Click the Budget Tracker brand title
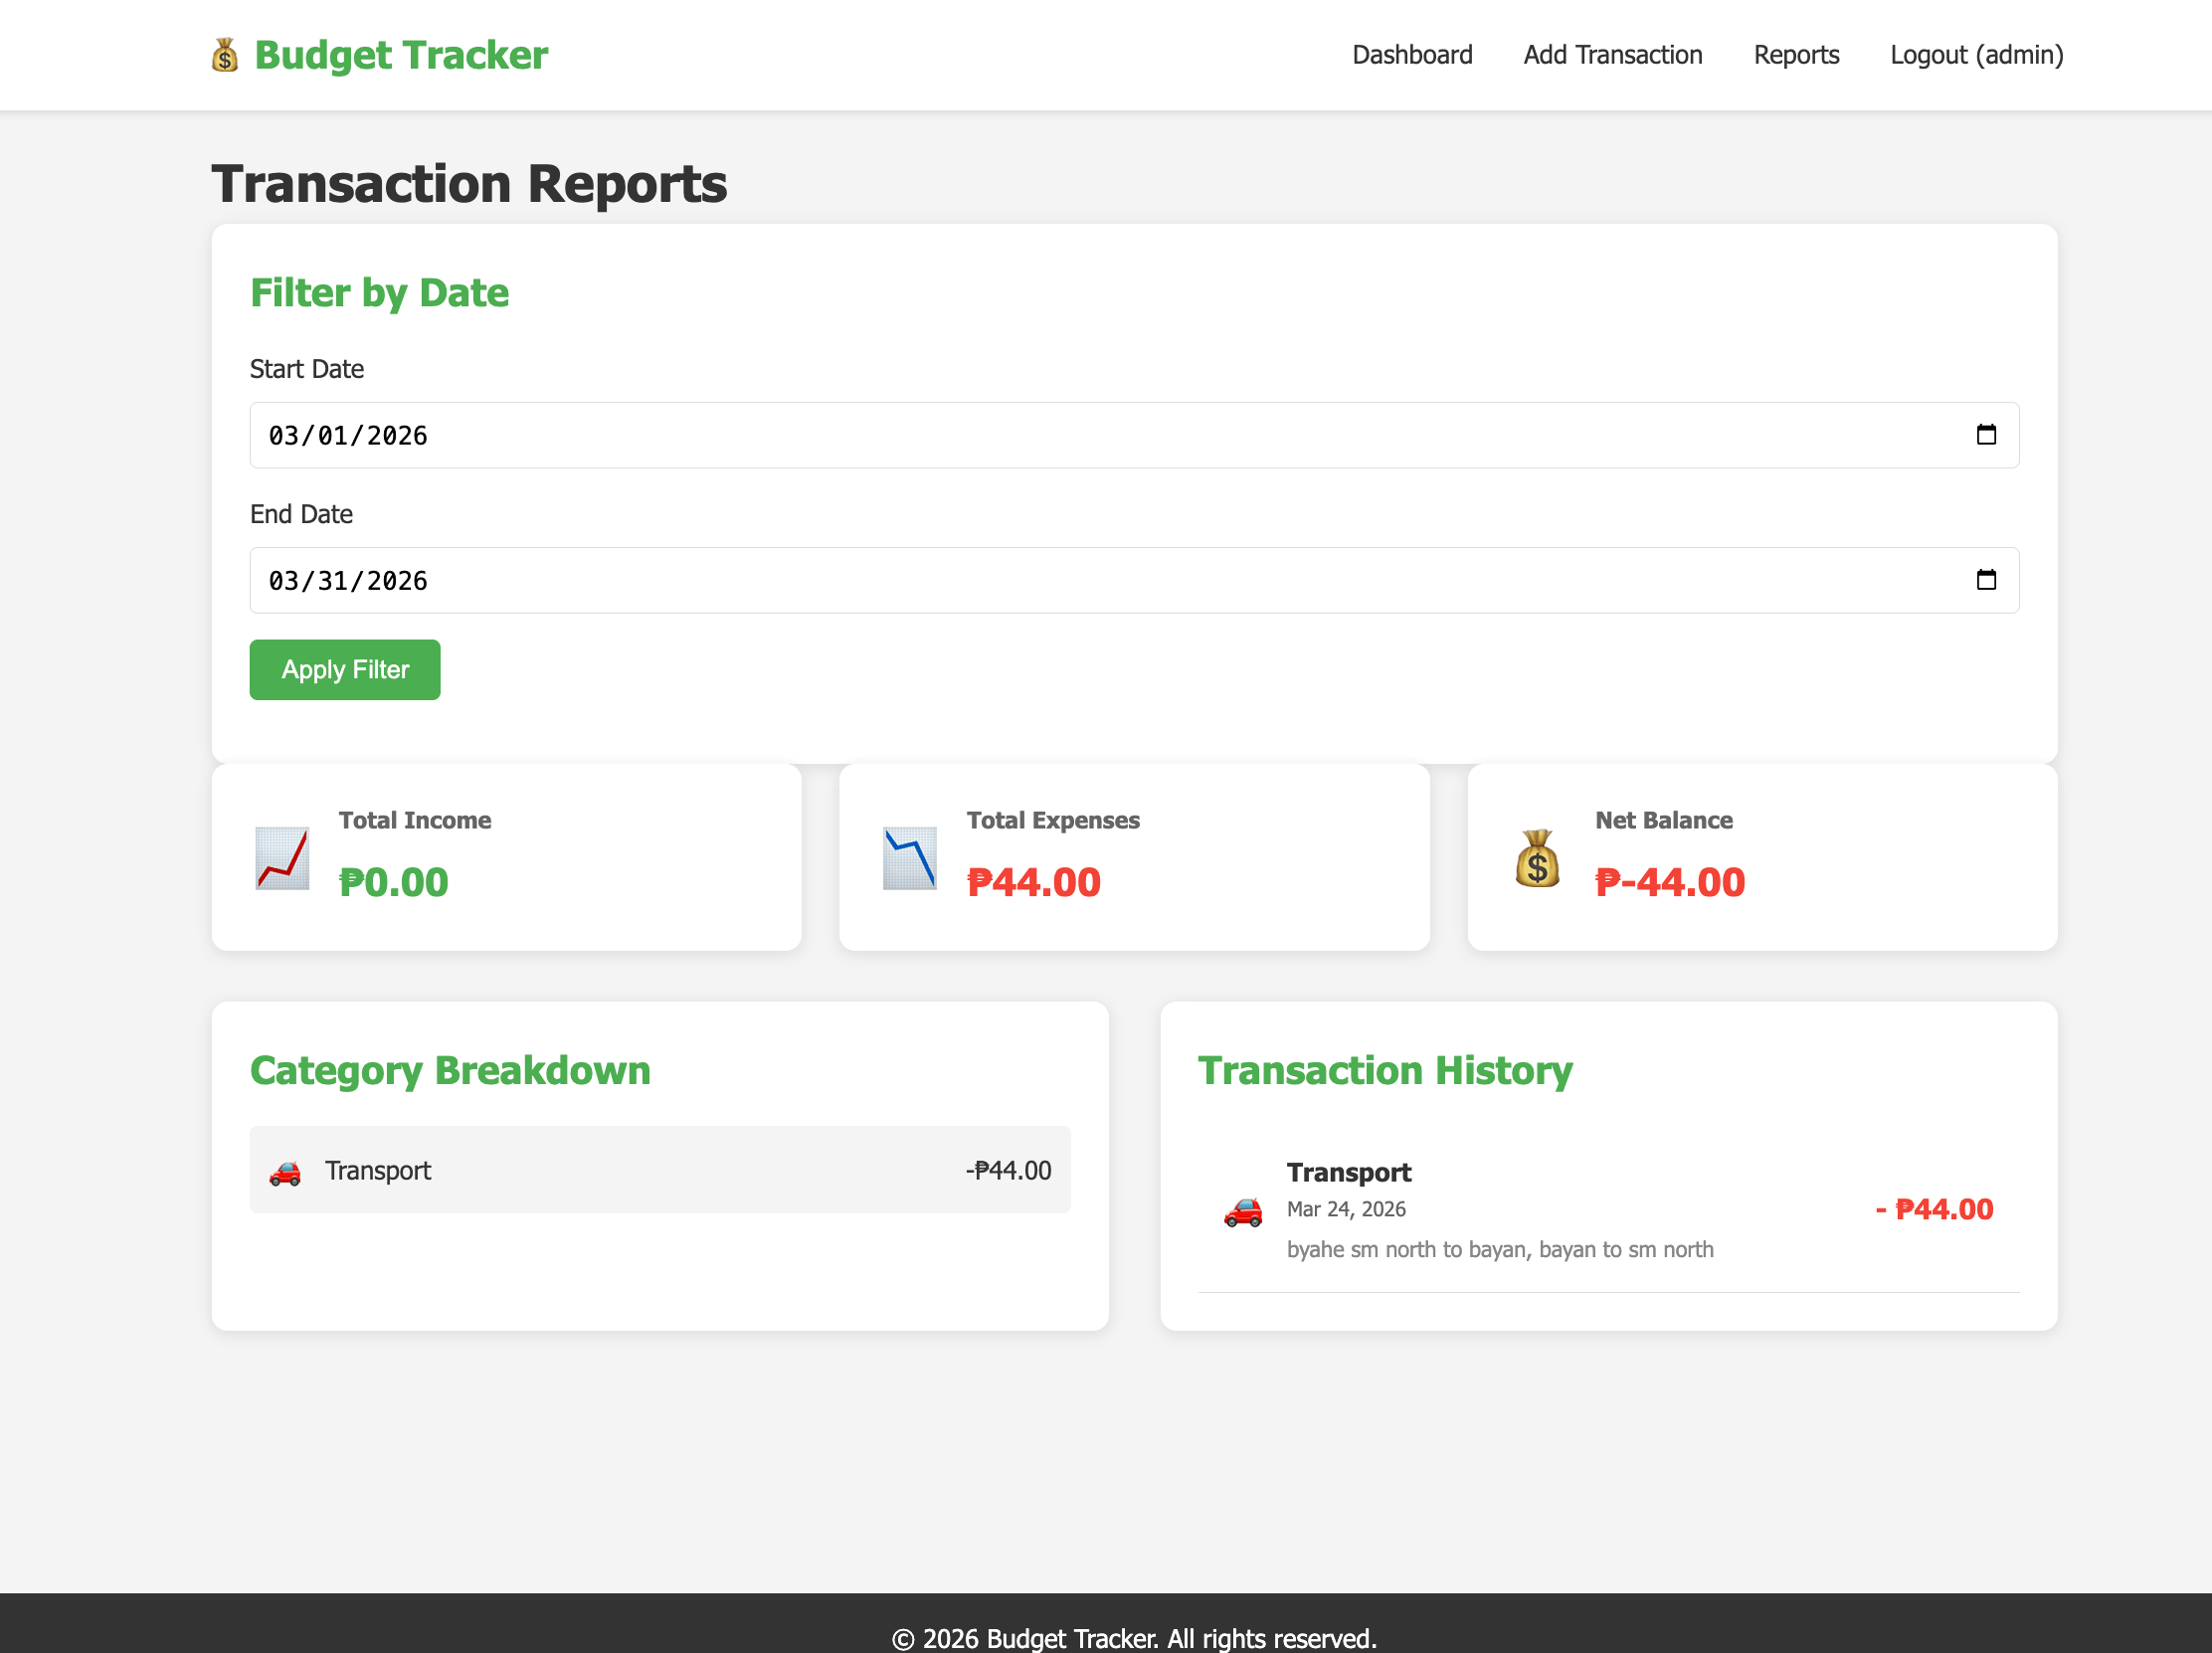This screenshot has width=2212, height=1653. tap(401, 55)
